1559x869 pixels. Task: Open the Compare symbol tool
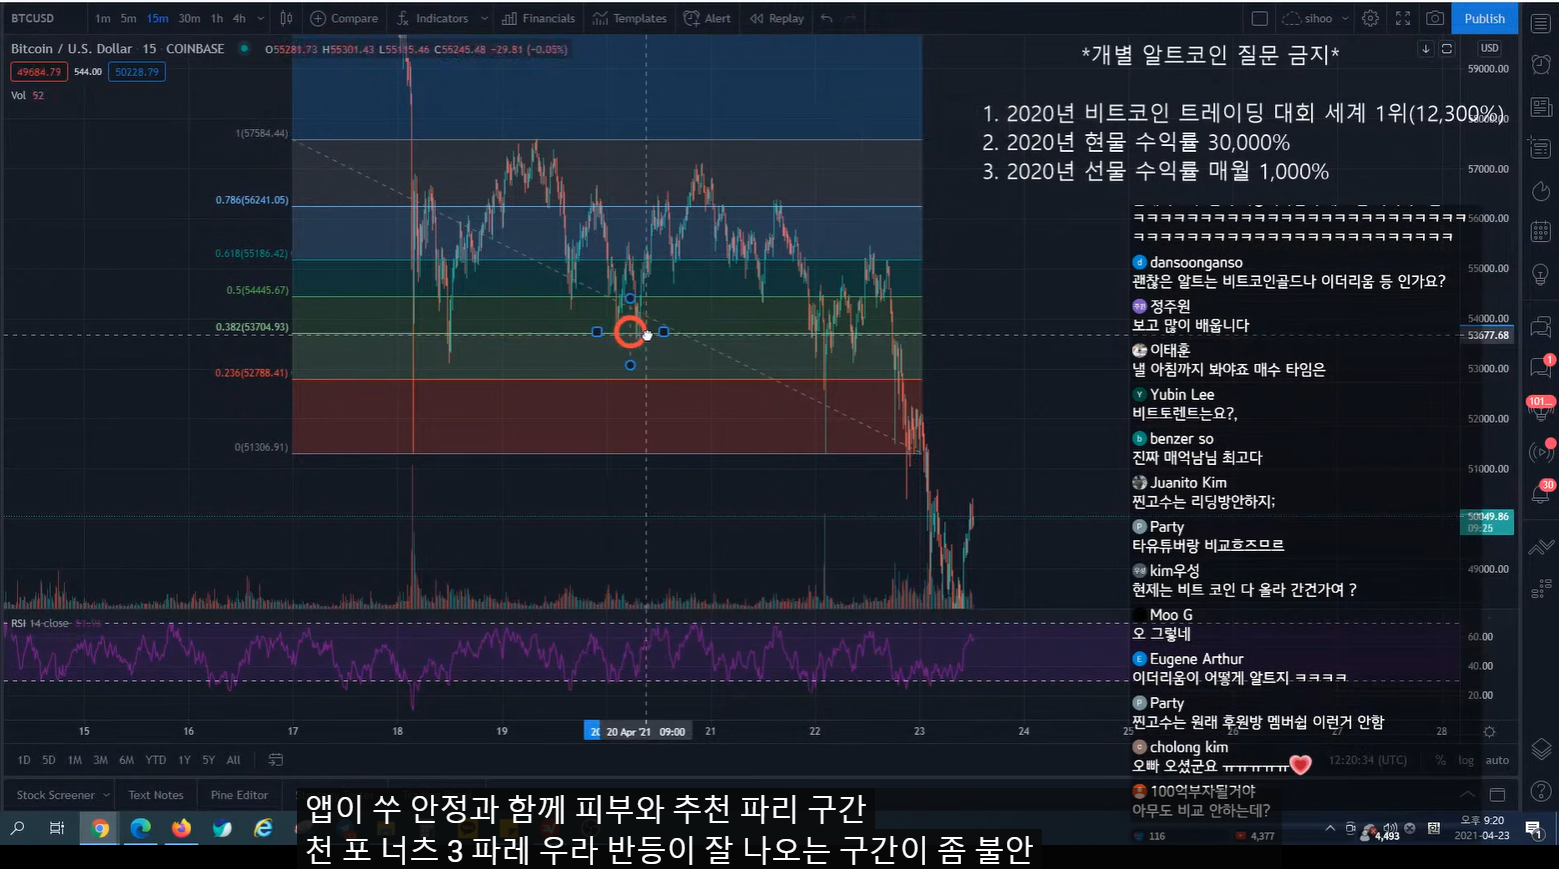(344, 18)
